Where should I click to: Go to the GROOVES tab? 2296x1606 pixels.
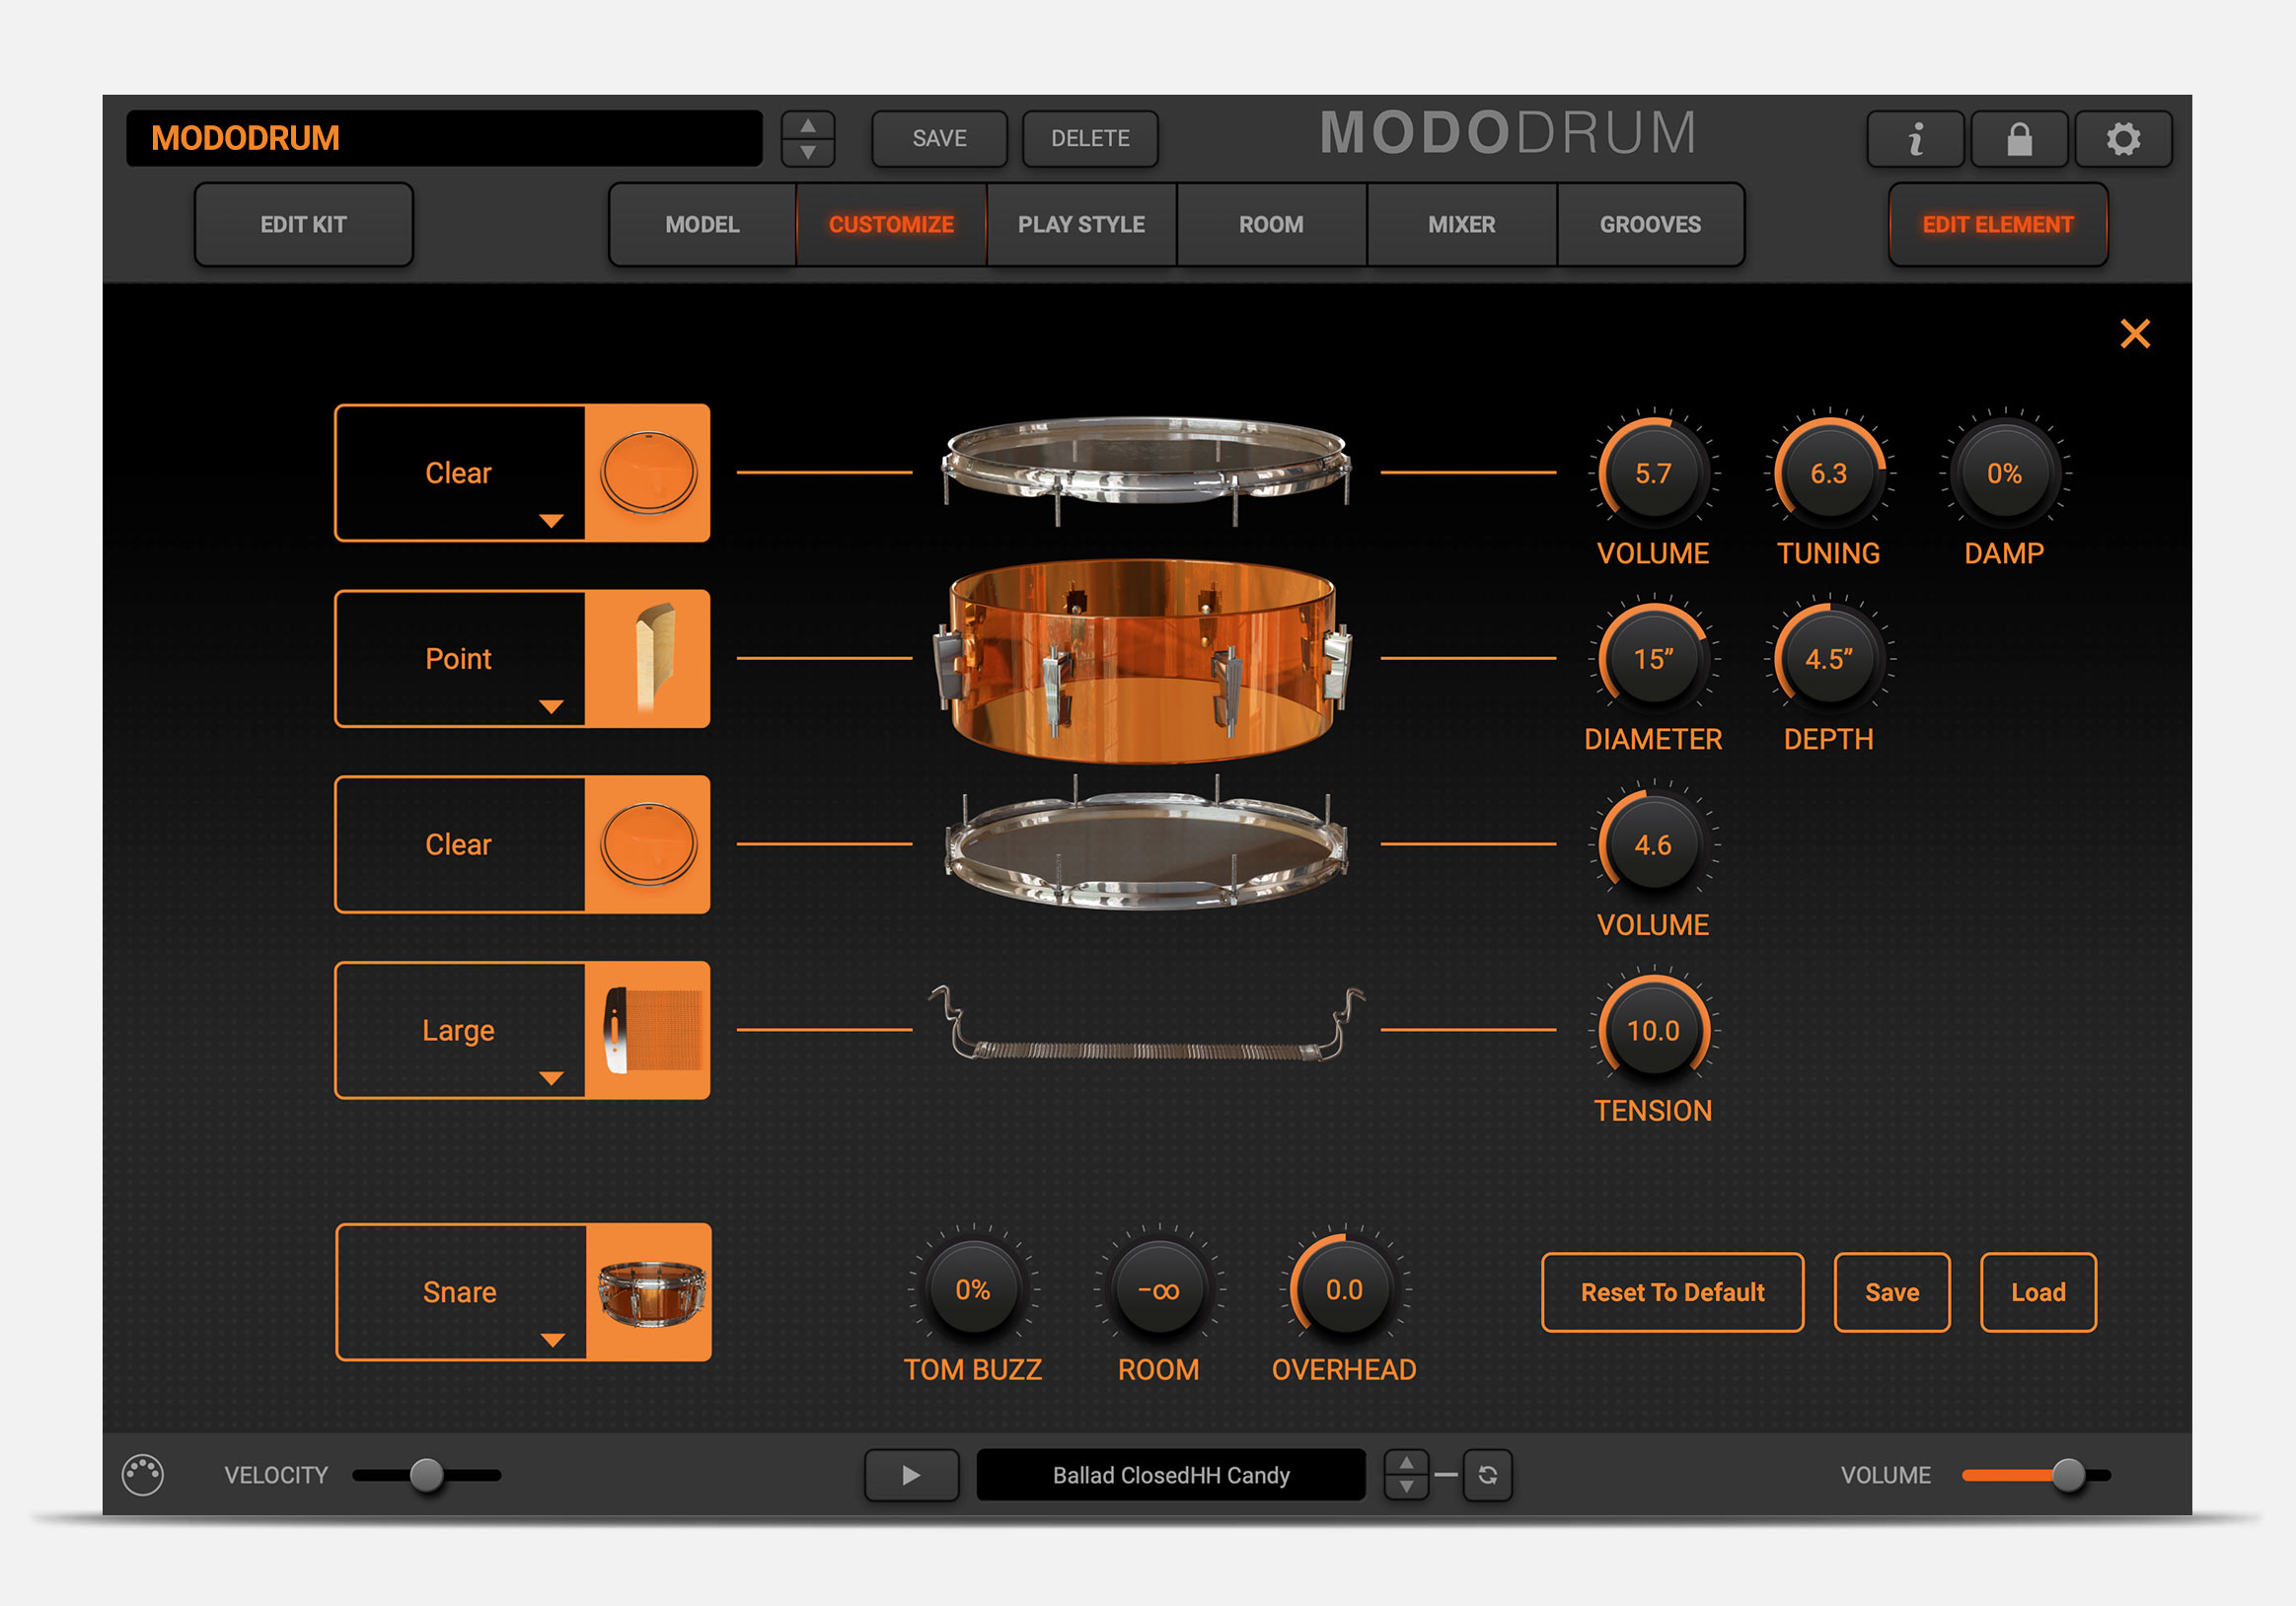1650,224
